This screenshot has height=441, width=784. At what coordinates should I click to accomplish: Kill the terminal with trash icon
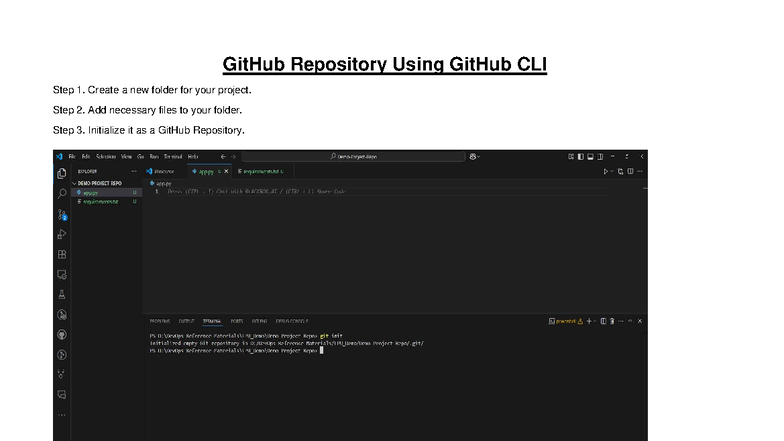point(612,322)
